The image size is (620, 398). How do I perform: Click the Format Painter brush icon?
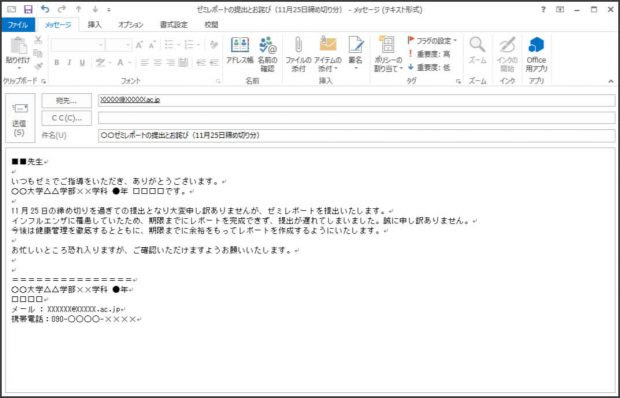[38, 66]
